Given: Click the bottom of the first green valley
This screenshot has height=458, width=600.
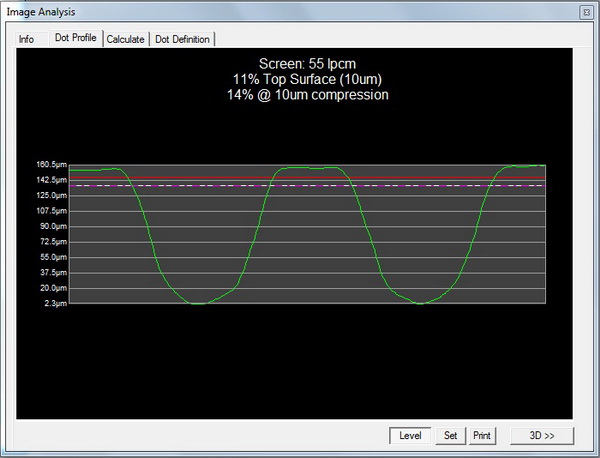Looking at the screenshot, I should 198,303.
